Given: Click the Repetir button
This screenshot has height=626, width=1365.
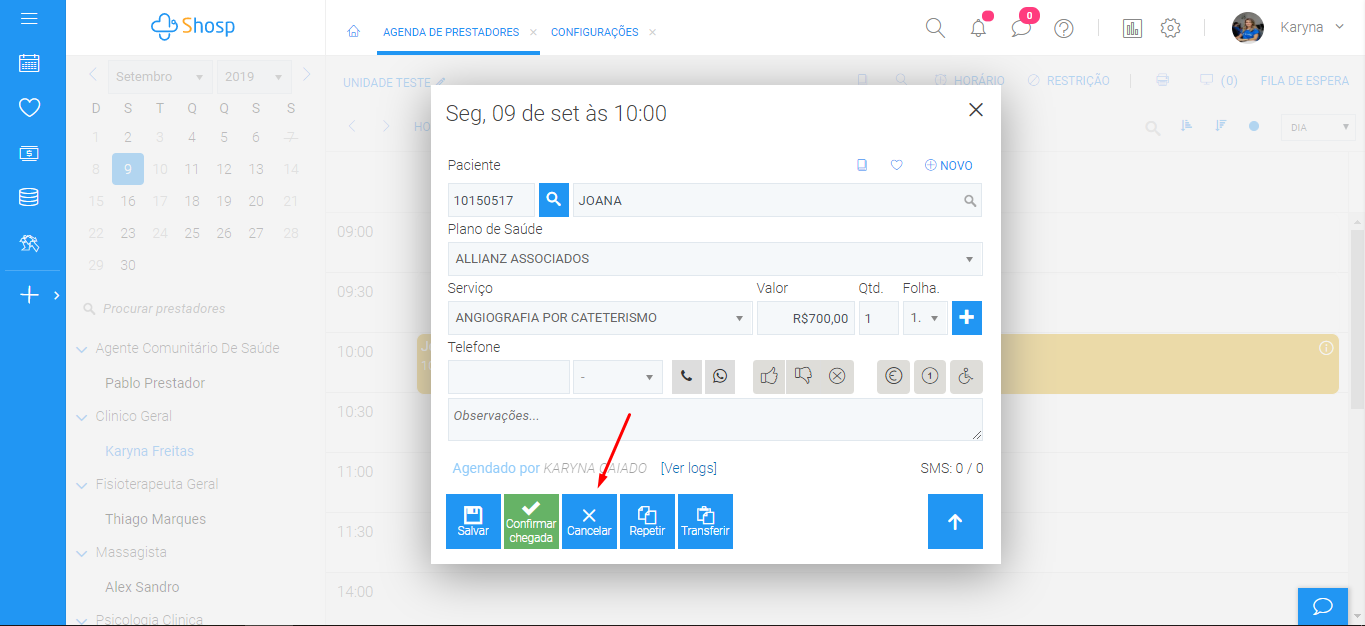Looking at the screenshot, I should [647, 522].
